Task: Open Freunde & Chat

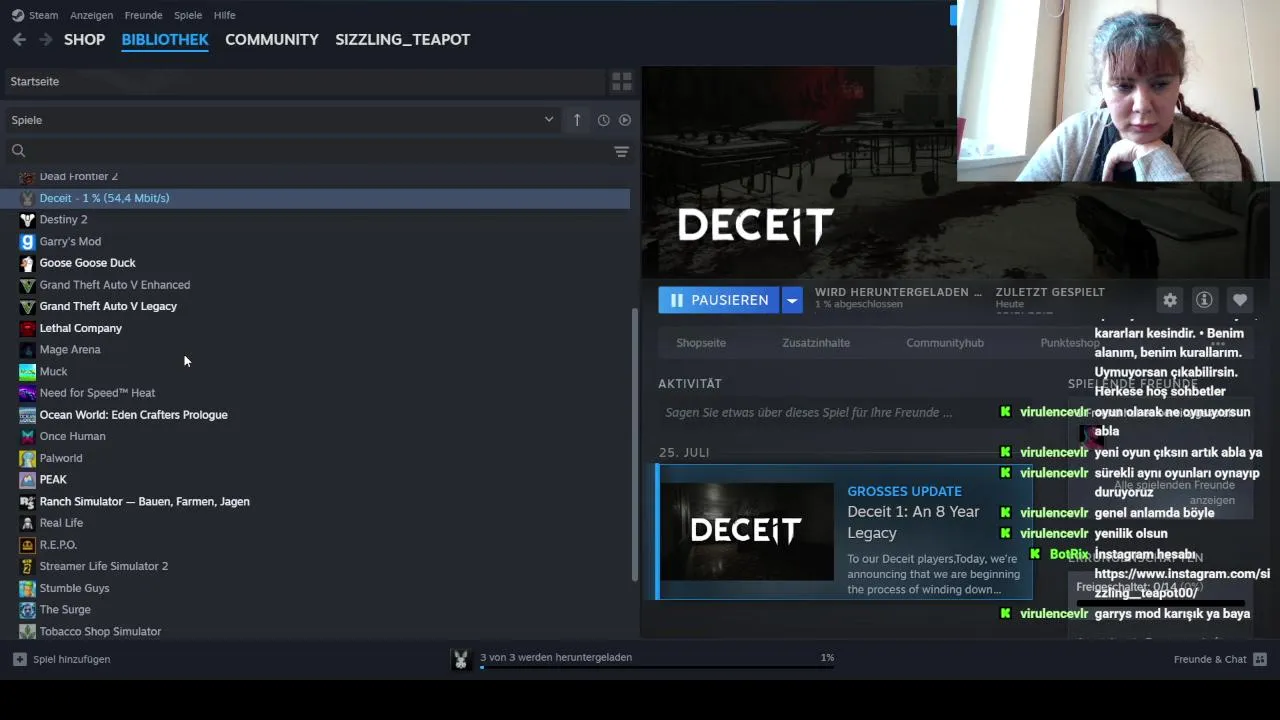Action: click(1220, 659)
